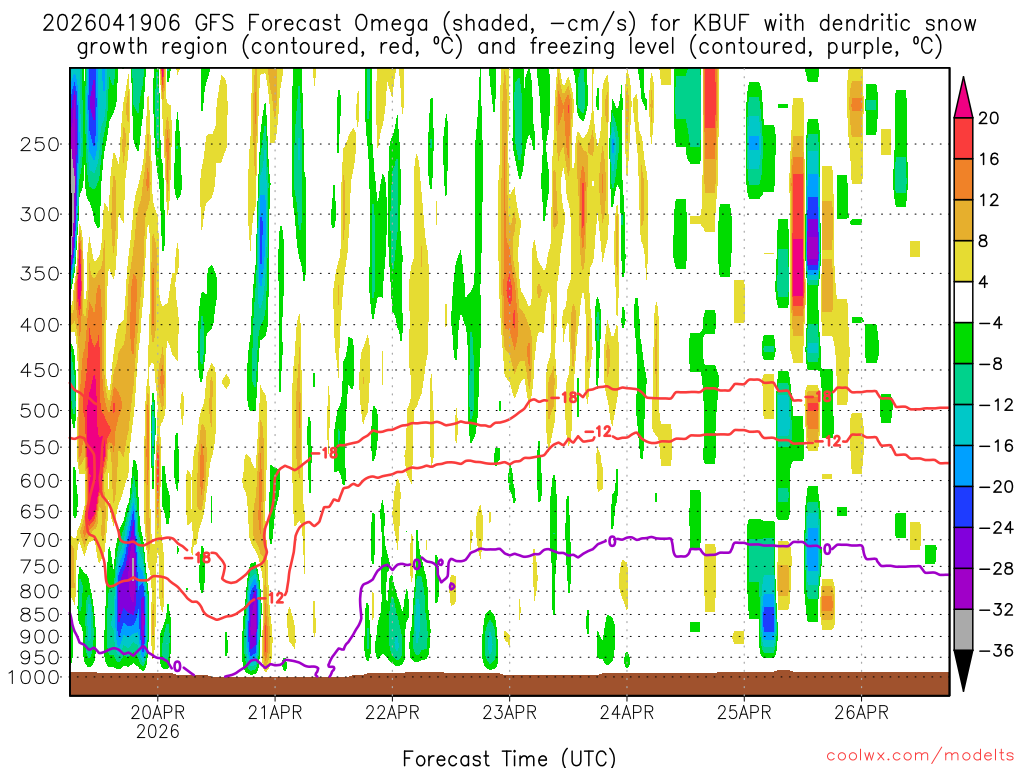Click the 26APR time axis label
This screenshot has height=768, width=1024.
(x=861, y=712)
